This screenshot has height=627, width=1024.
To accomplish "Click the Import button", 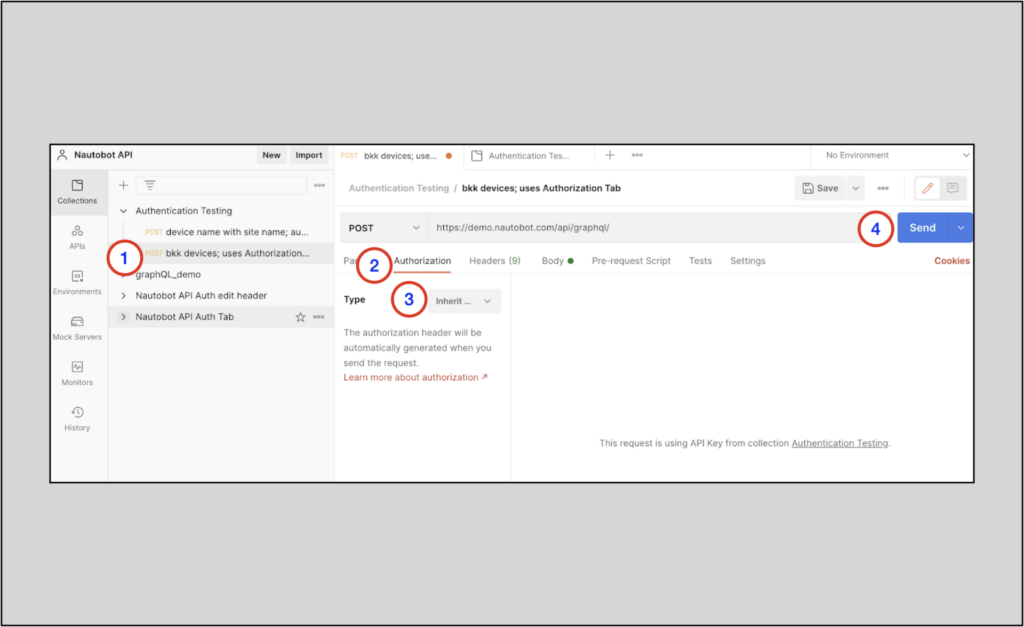I will click(x=309, y=155).
